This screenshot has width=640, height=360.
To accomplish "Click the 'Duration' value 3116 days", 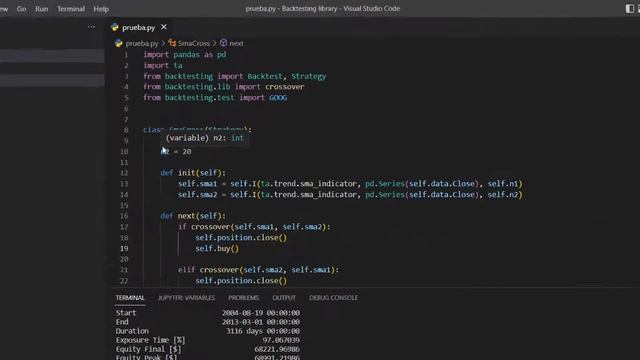I will tap(263, 331).
